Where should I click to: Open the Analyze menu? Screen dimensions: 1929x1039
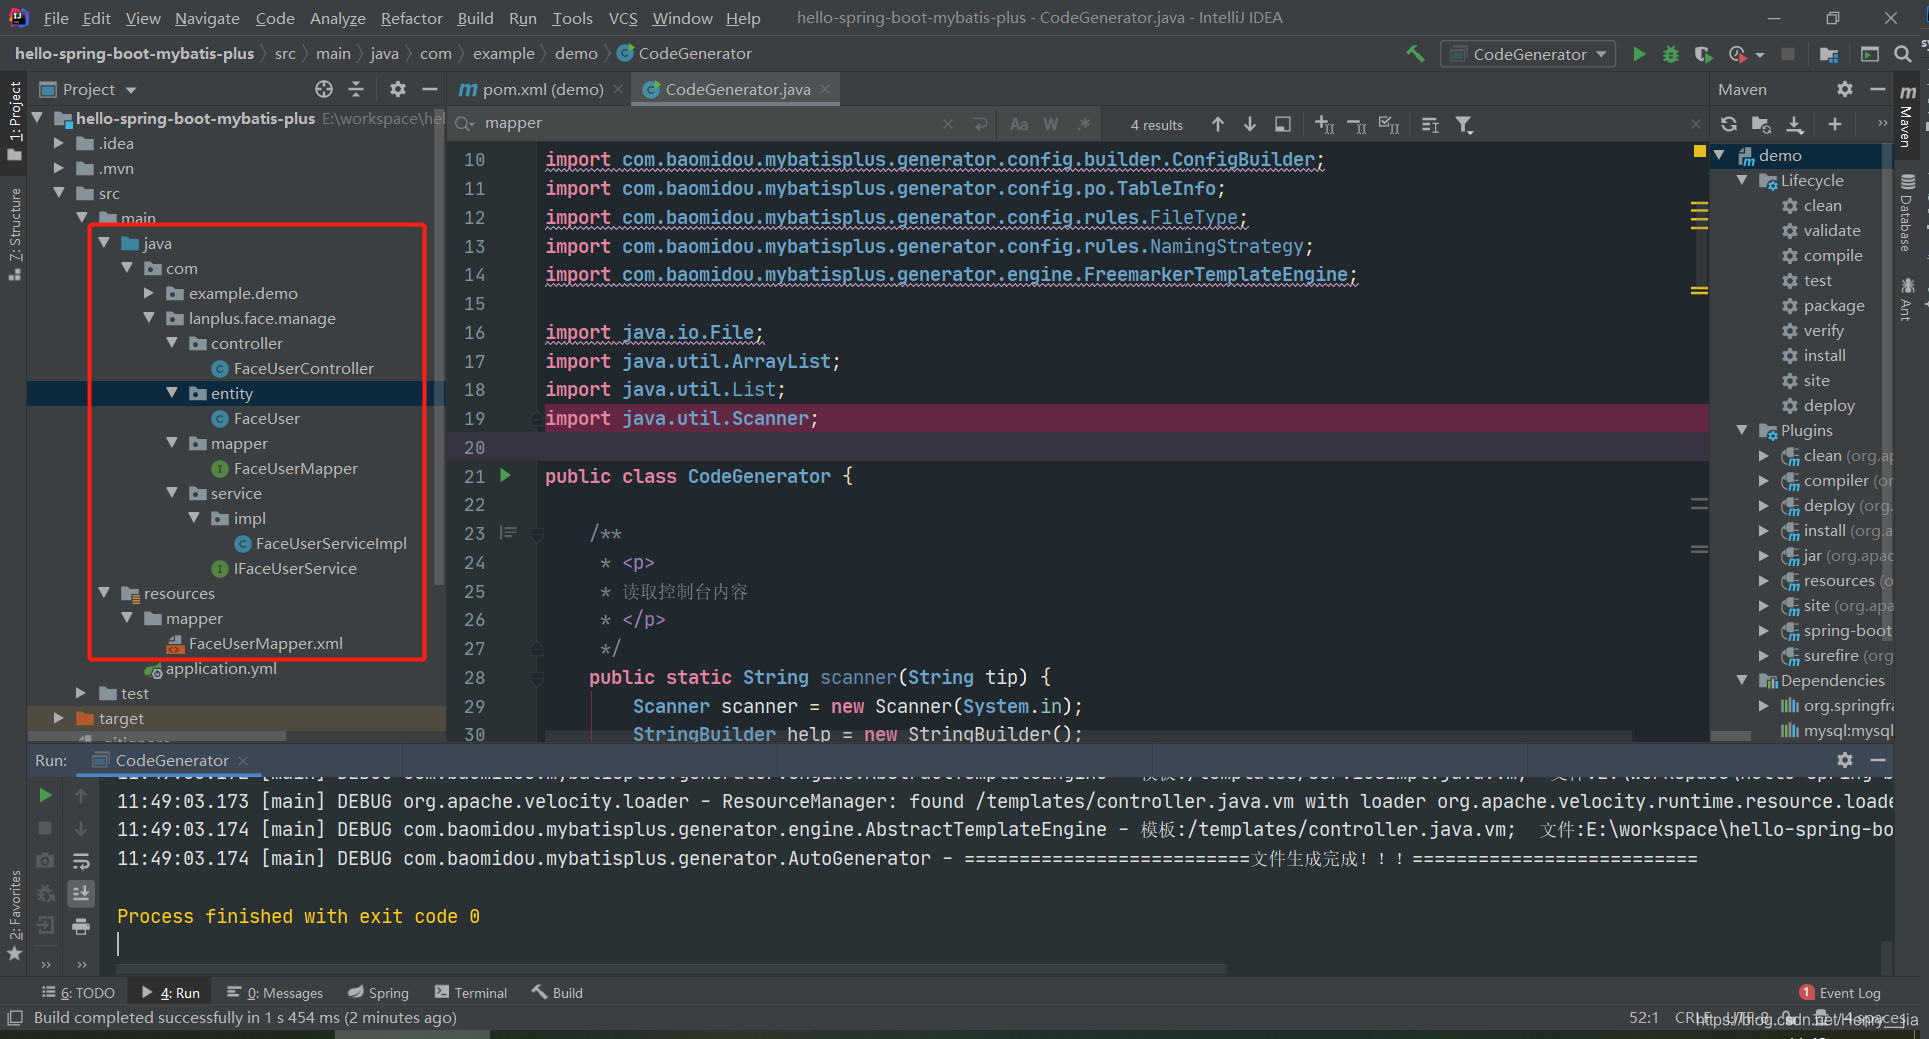click(x=338, y=18)
